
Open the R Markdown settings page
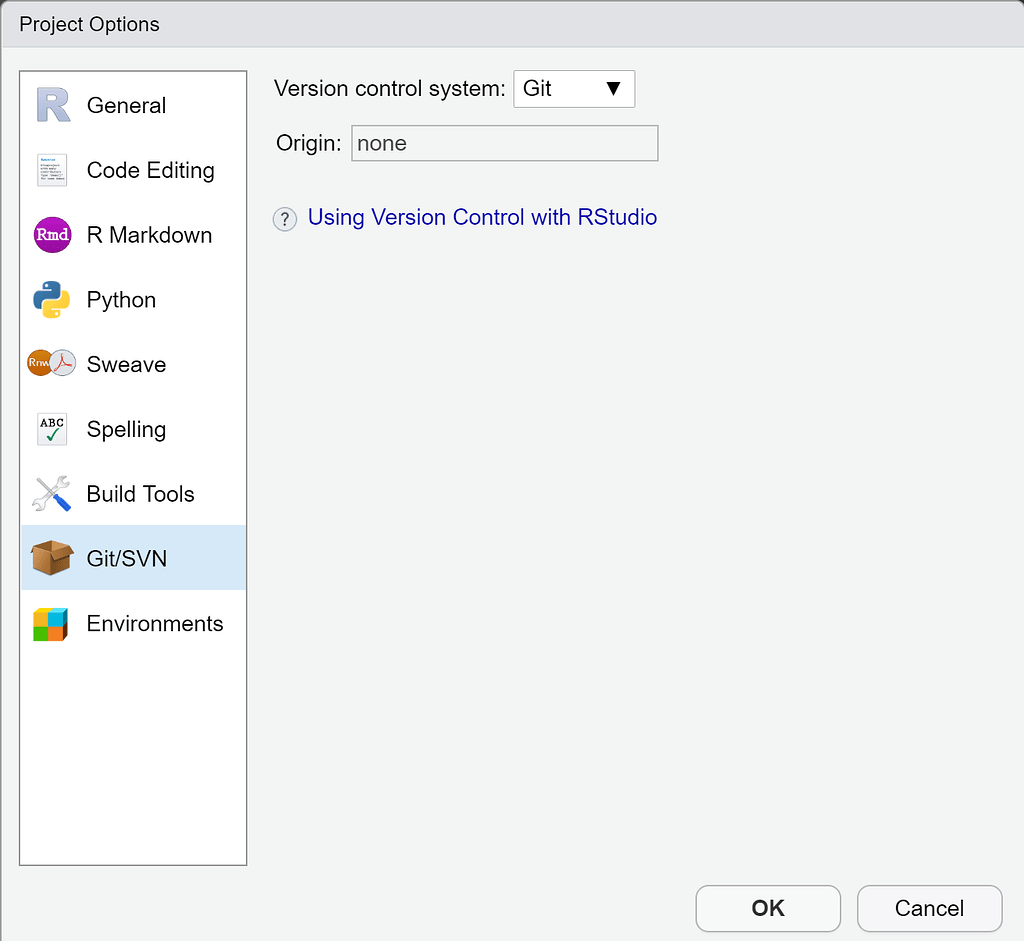pos(148,234)
